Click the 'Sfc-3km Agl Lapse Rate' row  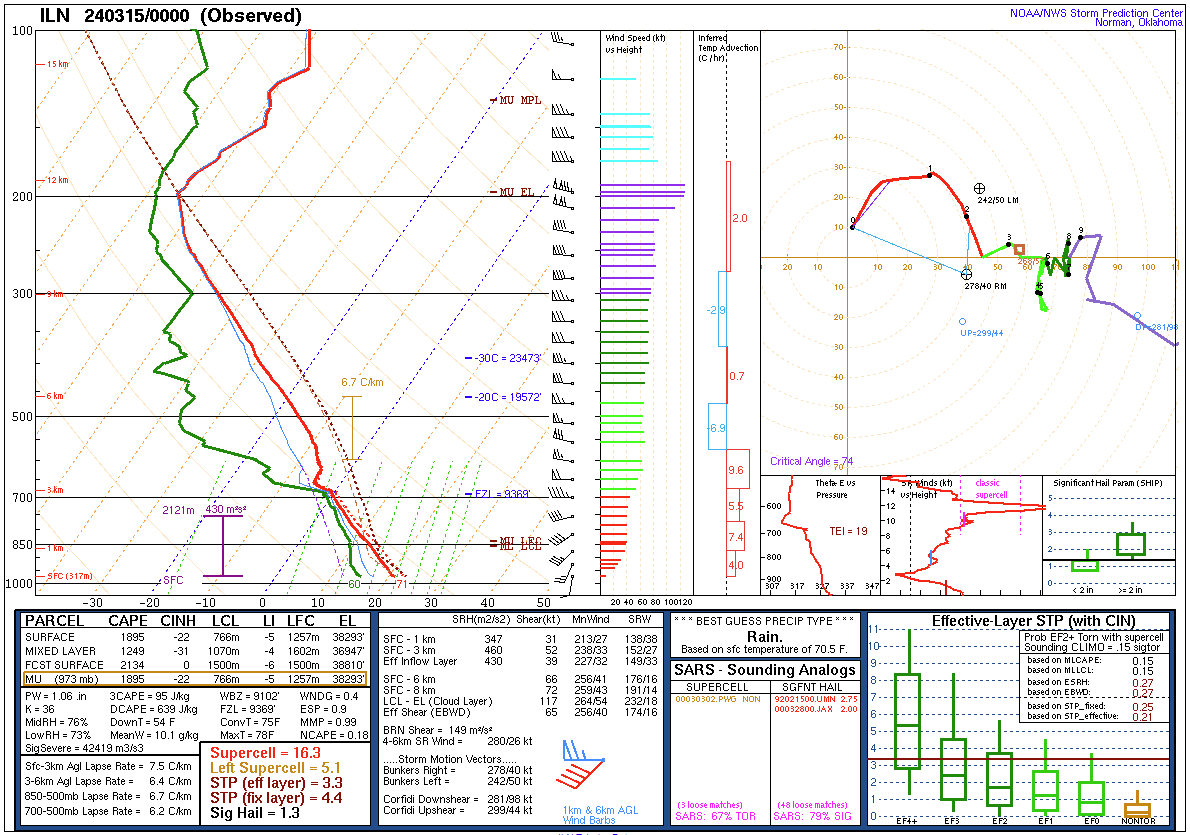pyautogui.click(x=108, y=766)
